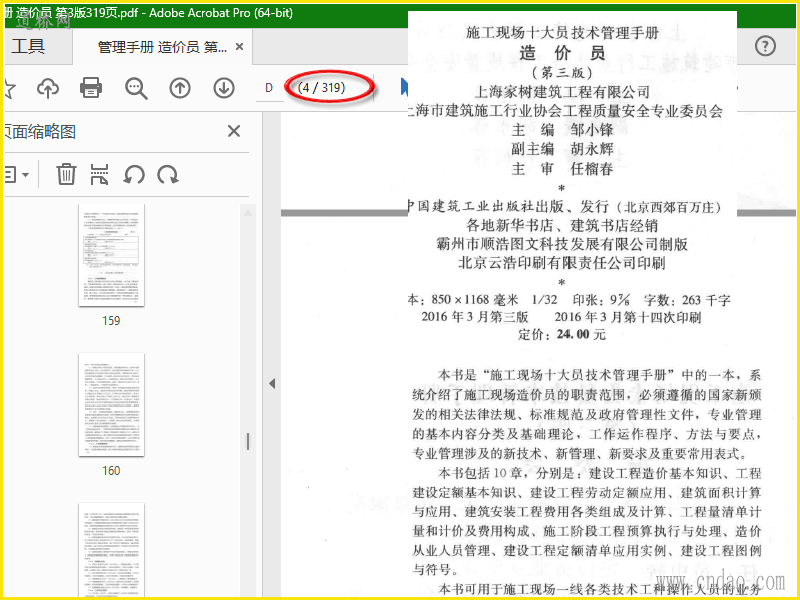Click the (4 / 319) page count text
800x600 pixels.
[x=321, y=88]
